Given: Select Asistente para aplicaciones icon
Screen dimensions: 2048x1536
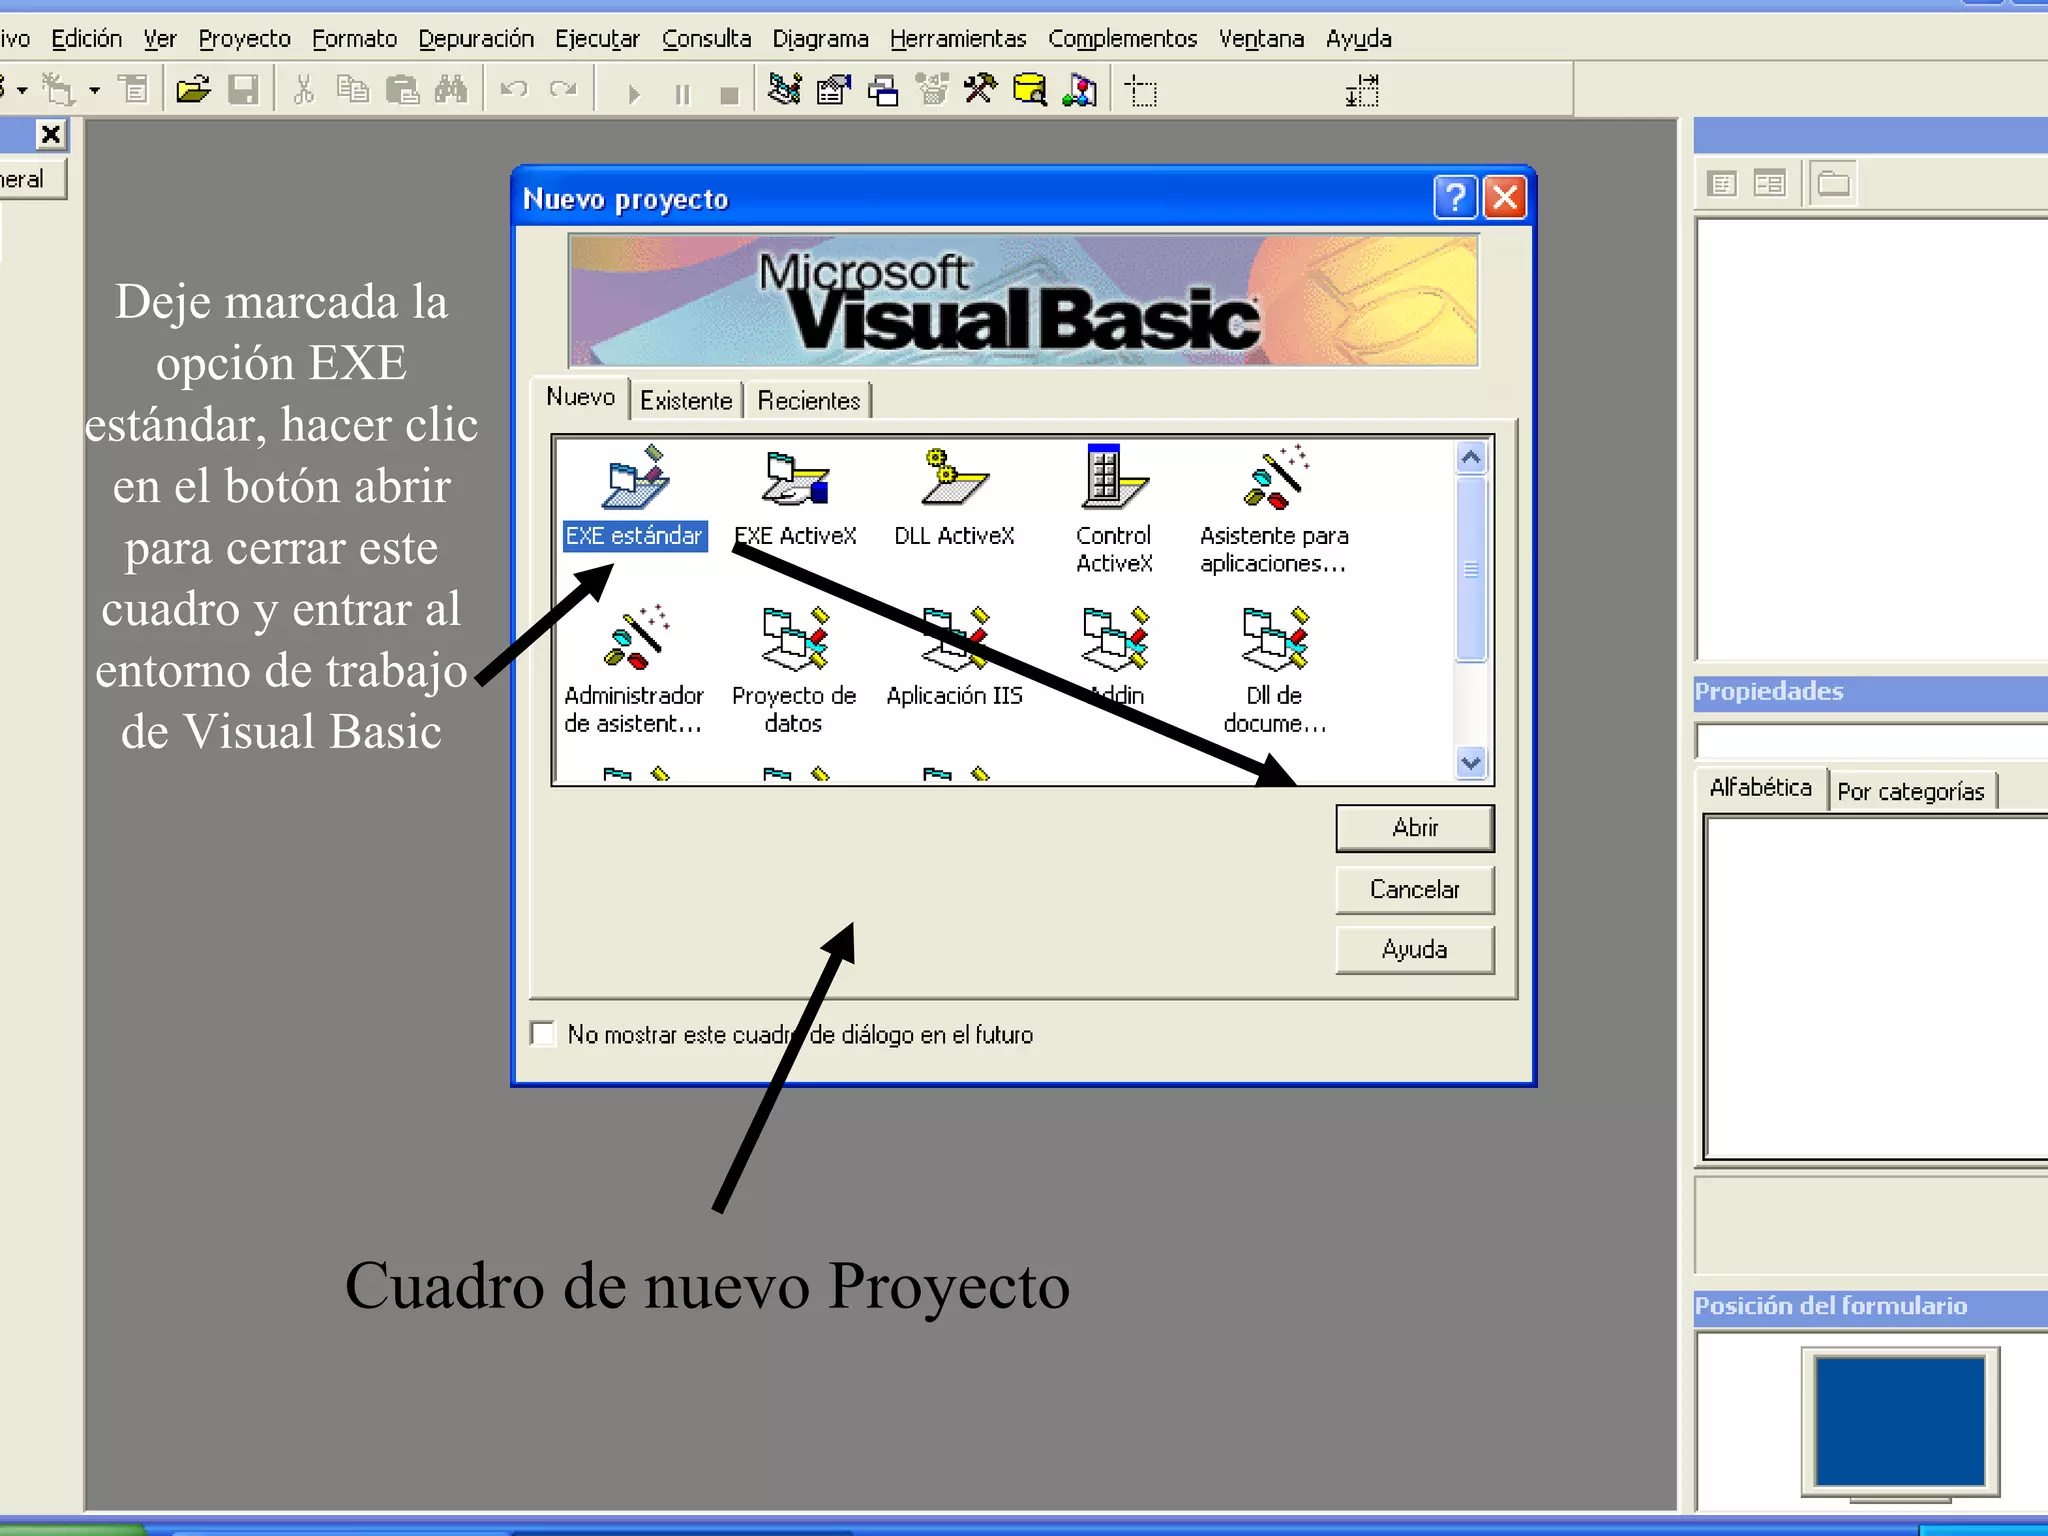Looking at the screenshot, I should pyautogui.click(x=1274, y=510).
